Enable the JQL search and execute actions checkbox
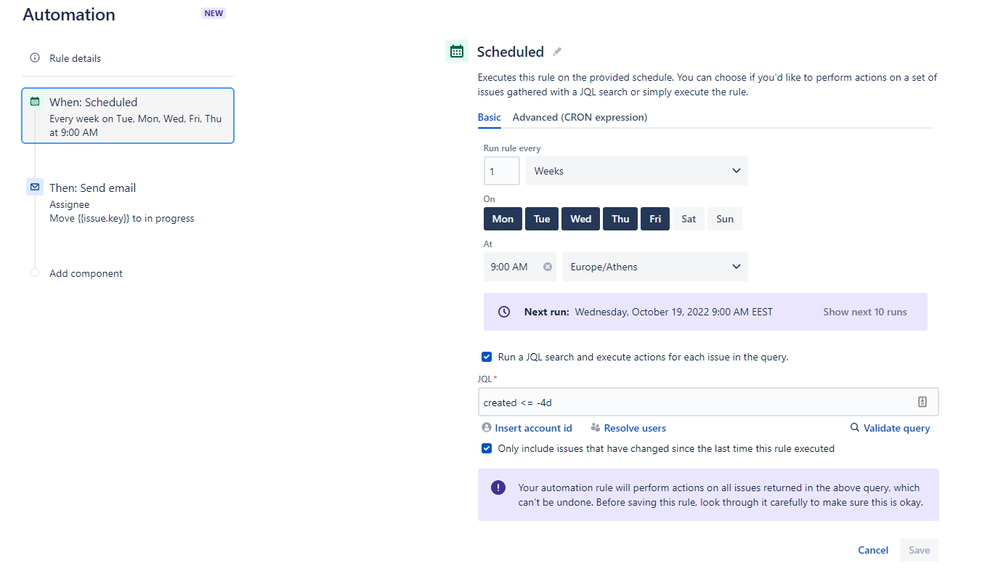The height and width of the screenshot is (577, 998). coord(487,357)
